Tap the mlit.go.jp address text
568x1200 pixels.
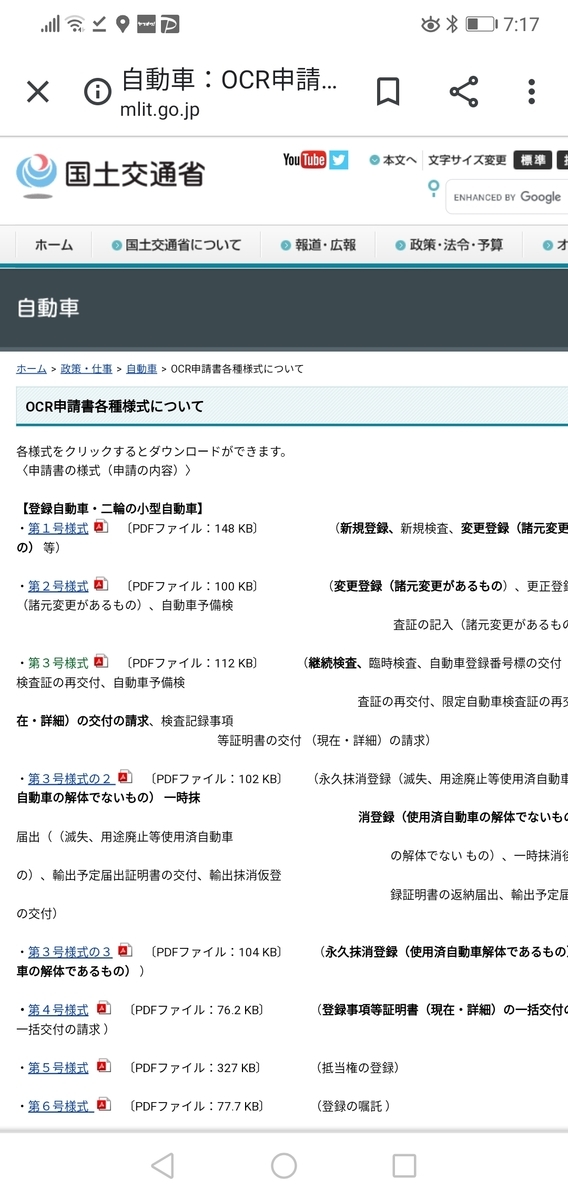click(x=160, y=110)
